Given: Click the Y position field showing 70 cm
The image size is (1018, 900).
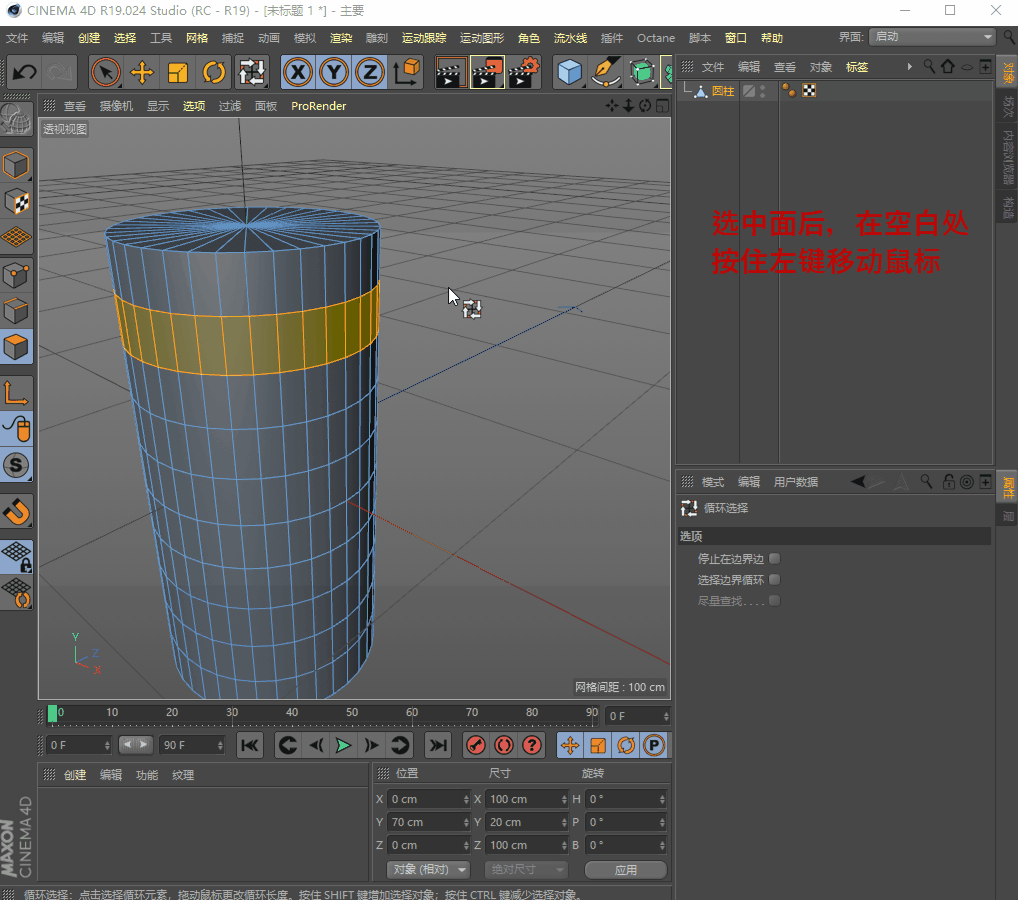Looking at the screenshot, I should point(424,822).
